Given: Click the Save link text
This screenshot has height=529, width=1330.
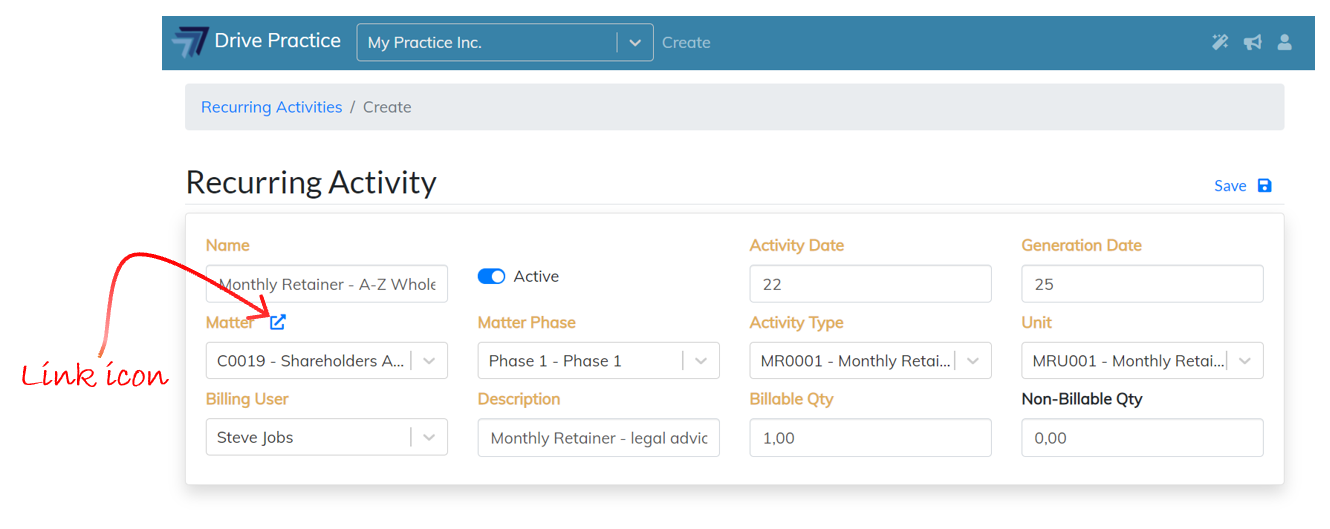Looking at the screenshot, I should (x=1230, y=186).
